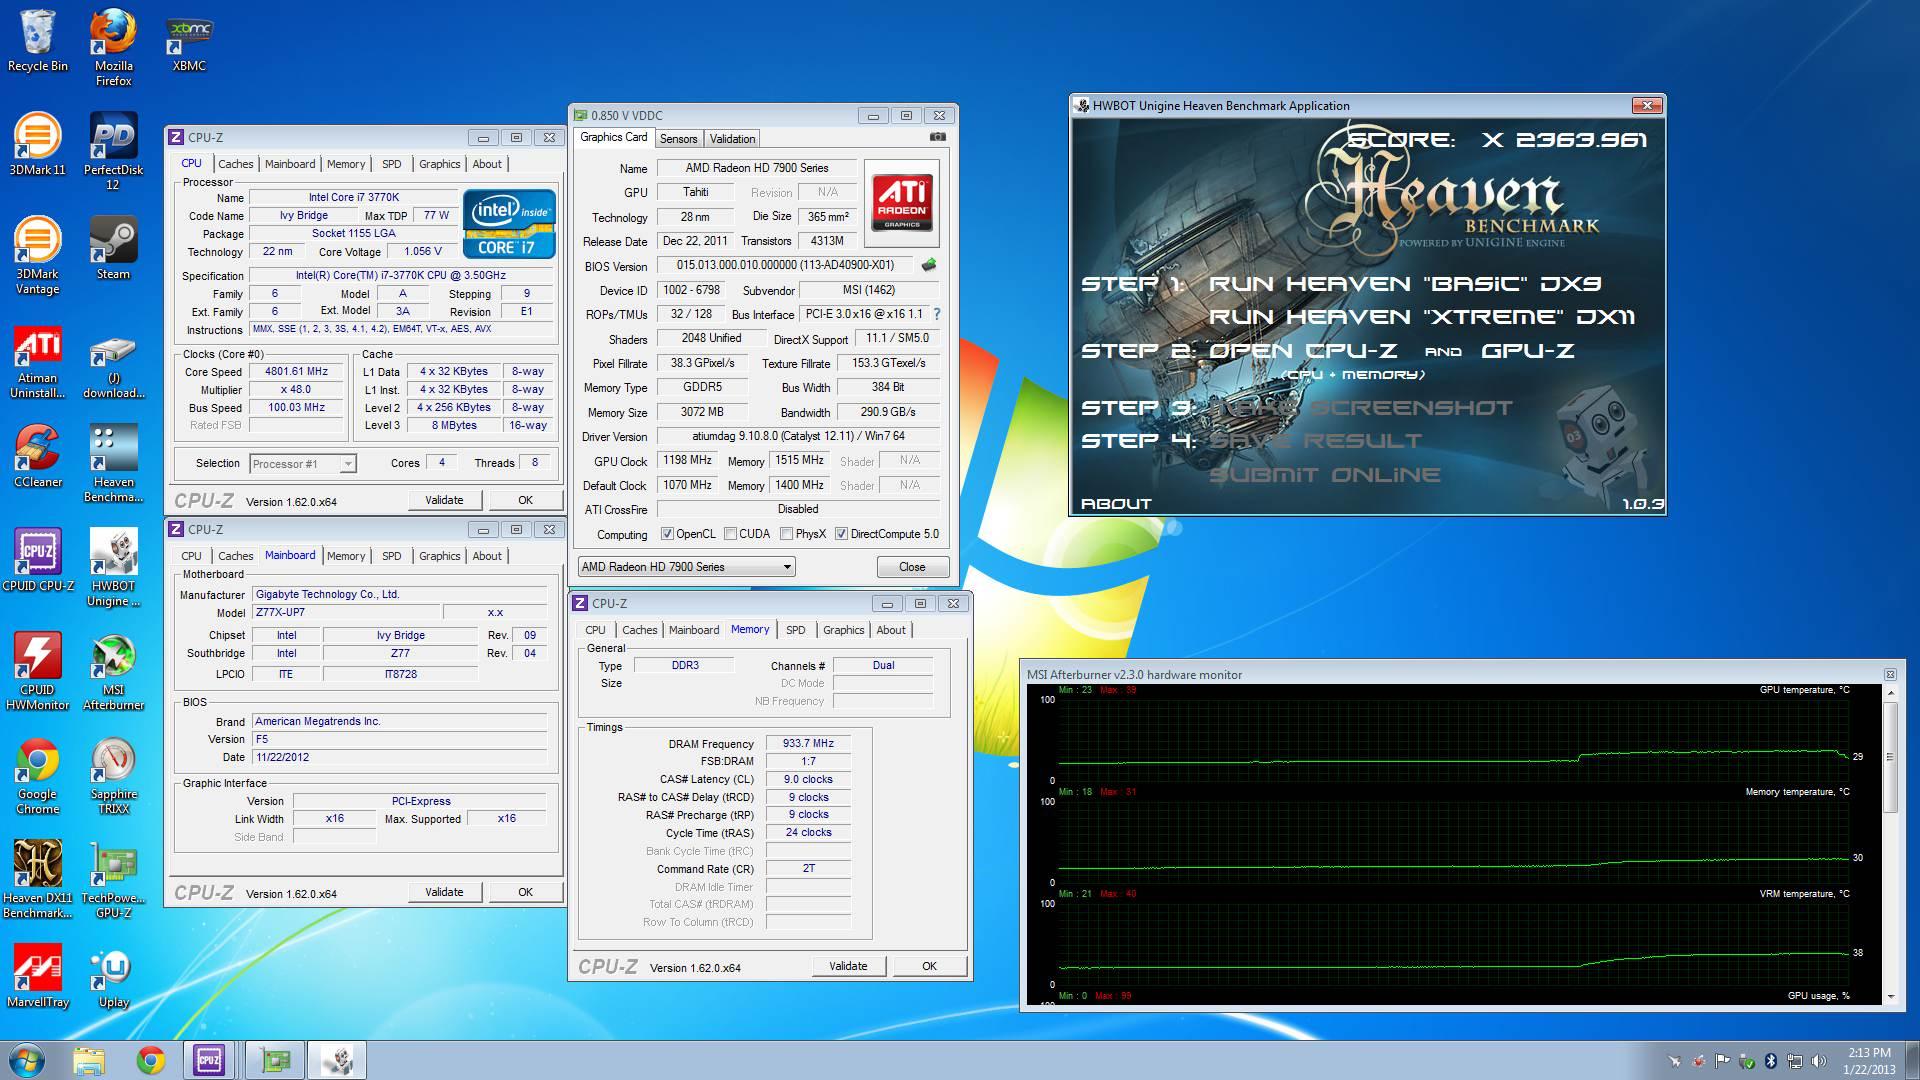Open About tab in Mainboard CPU-Z window

point(487,556)
